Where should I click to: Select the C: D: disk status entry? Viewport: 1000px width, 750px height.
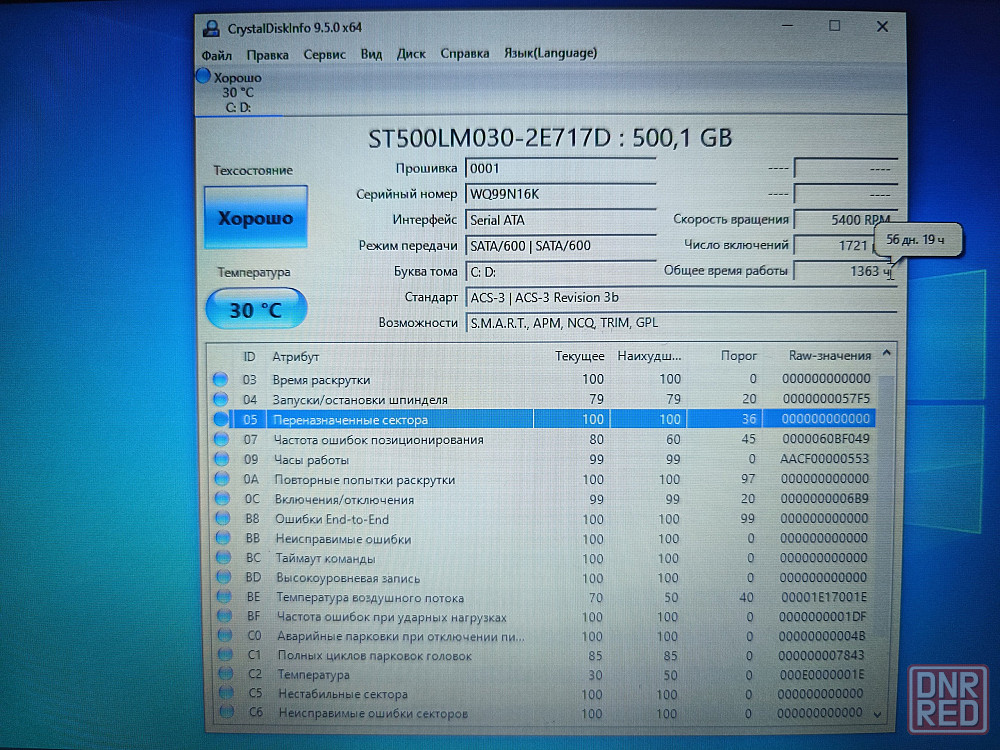point(238,92)
